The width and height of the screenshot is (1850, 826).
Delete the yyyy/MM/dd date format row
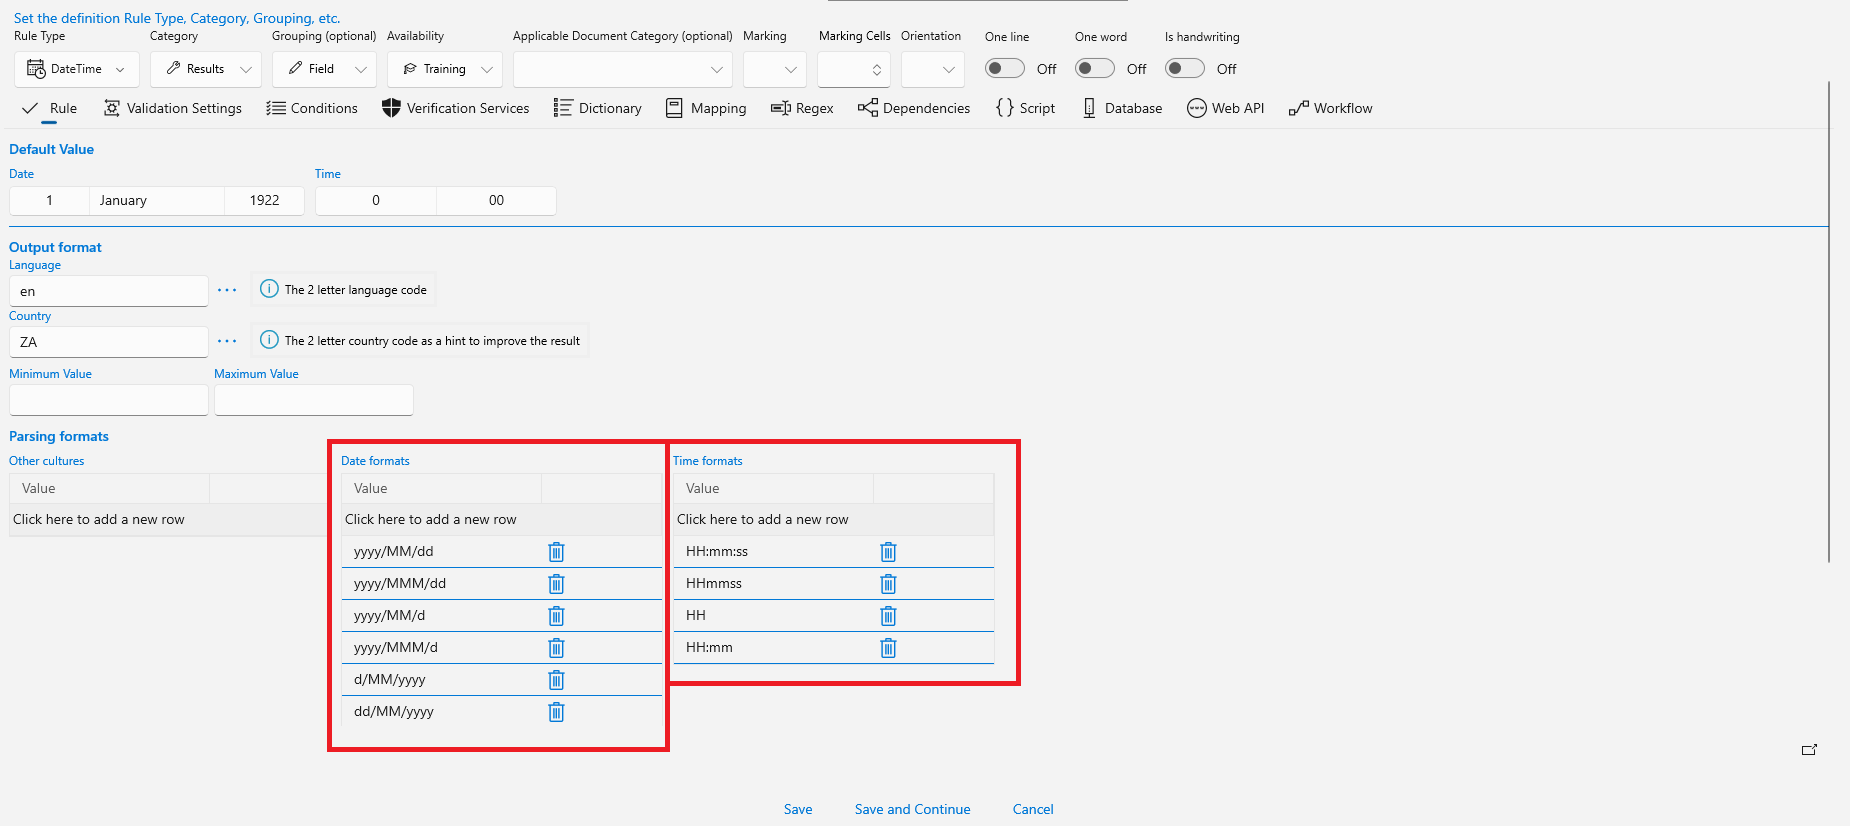(x=556, y=552)
